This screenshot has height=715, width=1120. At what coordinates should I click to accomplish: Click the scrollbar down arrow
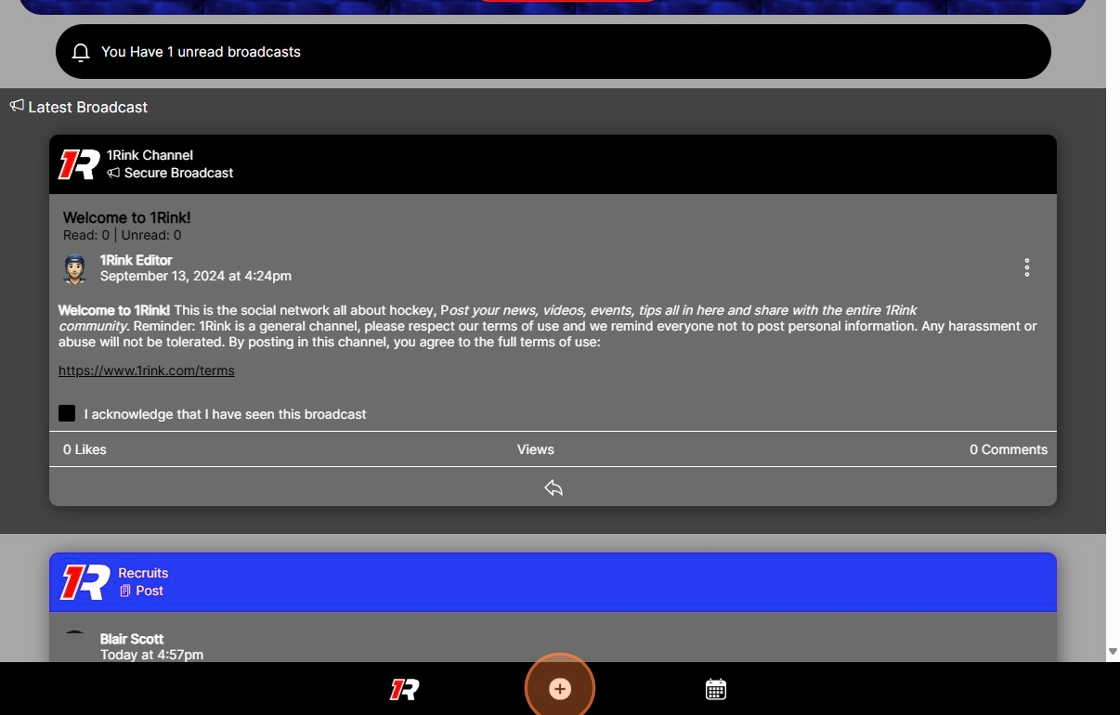1112,651
